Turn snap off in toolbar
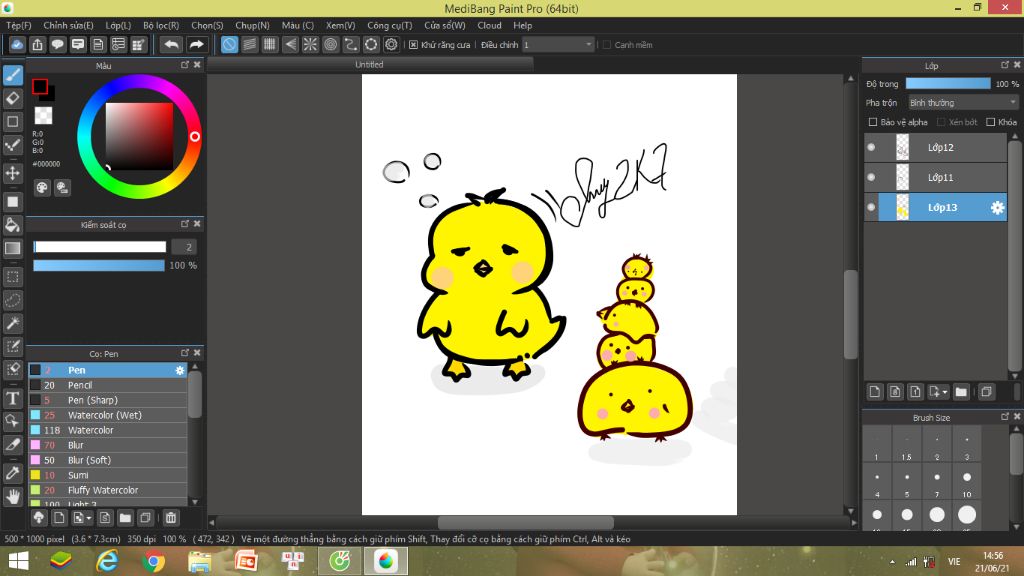 [x=229, y=44]
